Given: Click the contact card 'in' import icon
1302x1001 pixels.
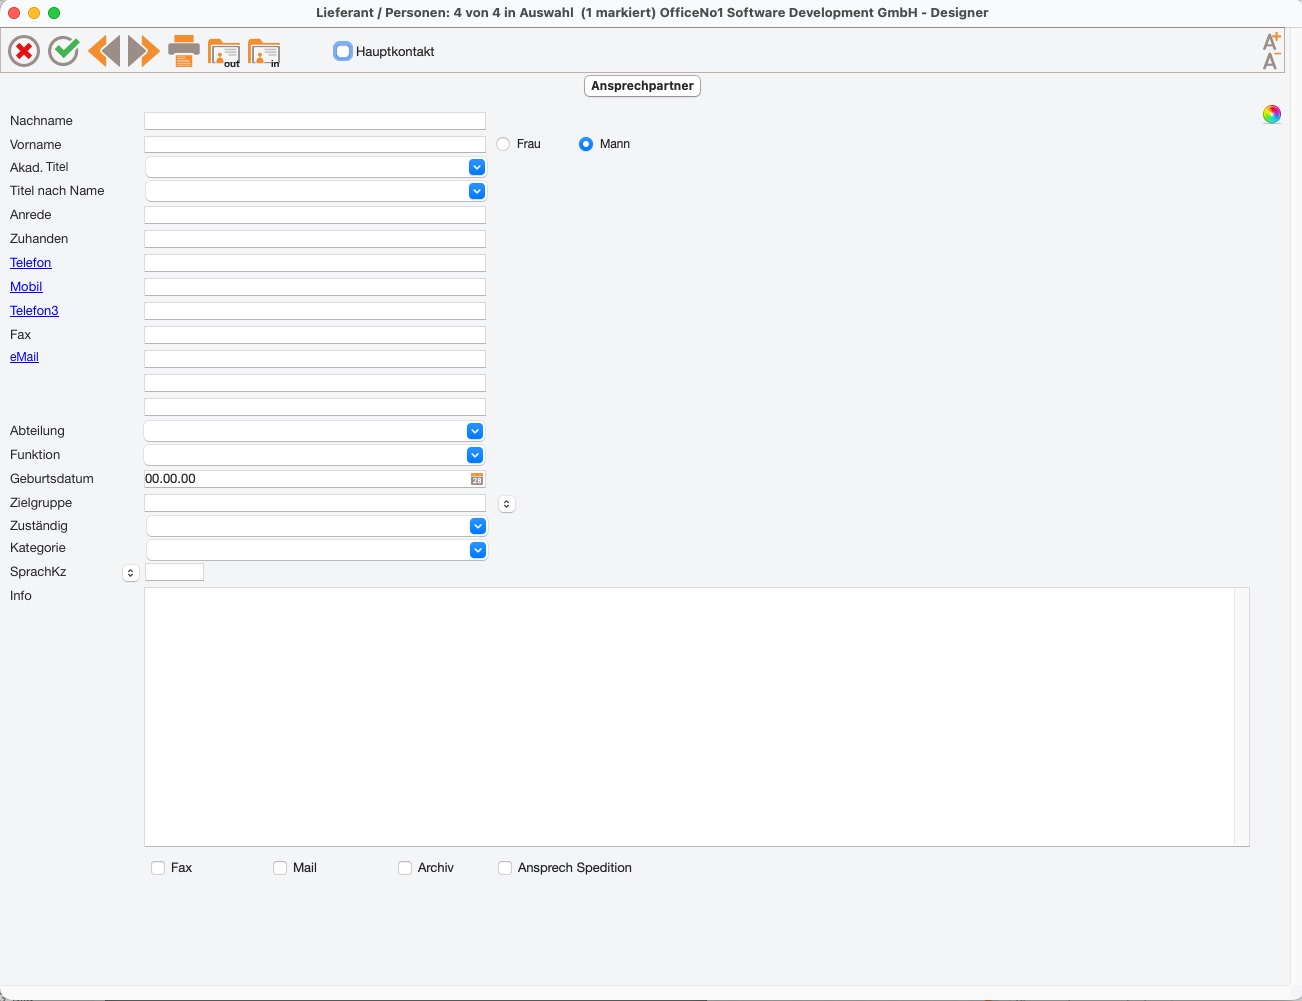Looking at the screenshot, I should point(264,52).
